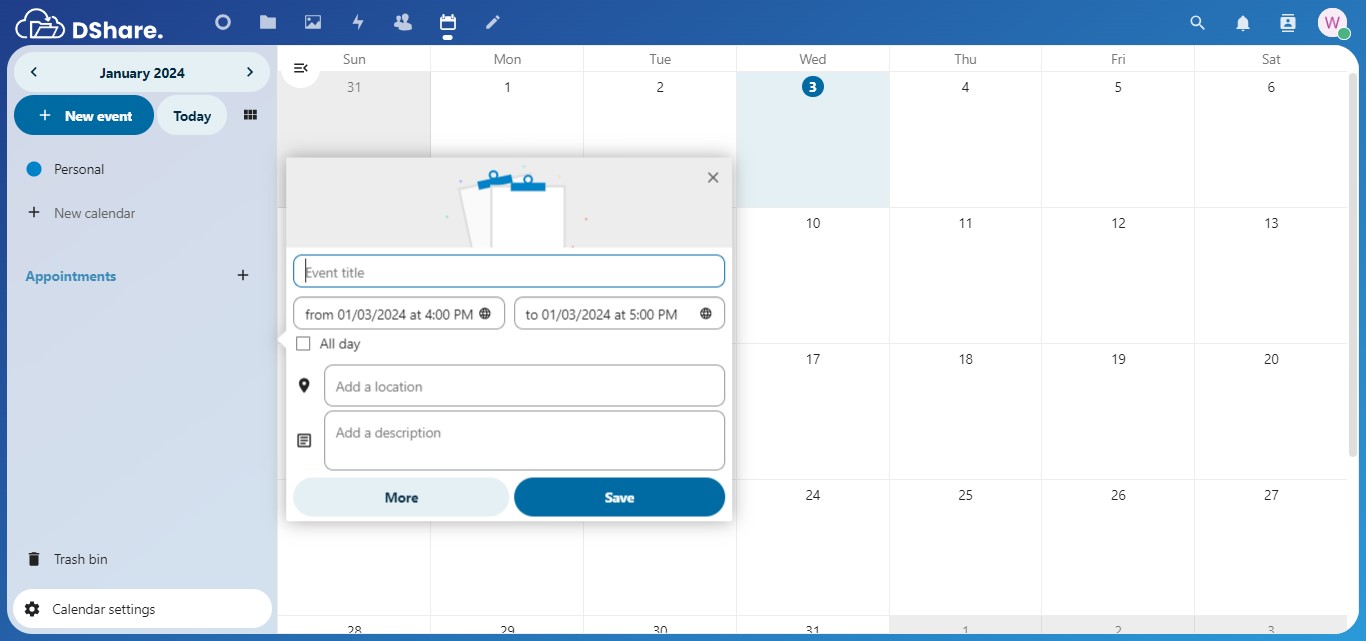Viewport: 1366px width, 641px height.
Task: Focus the Event title field
Action: tap(509, 272)
